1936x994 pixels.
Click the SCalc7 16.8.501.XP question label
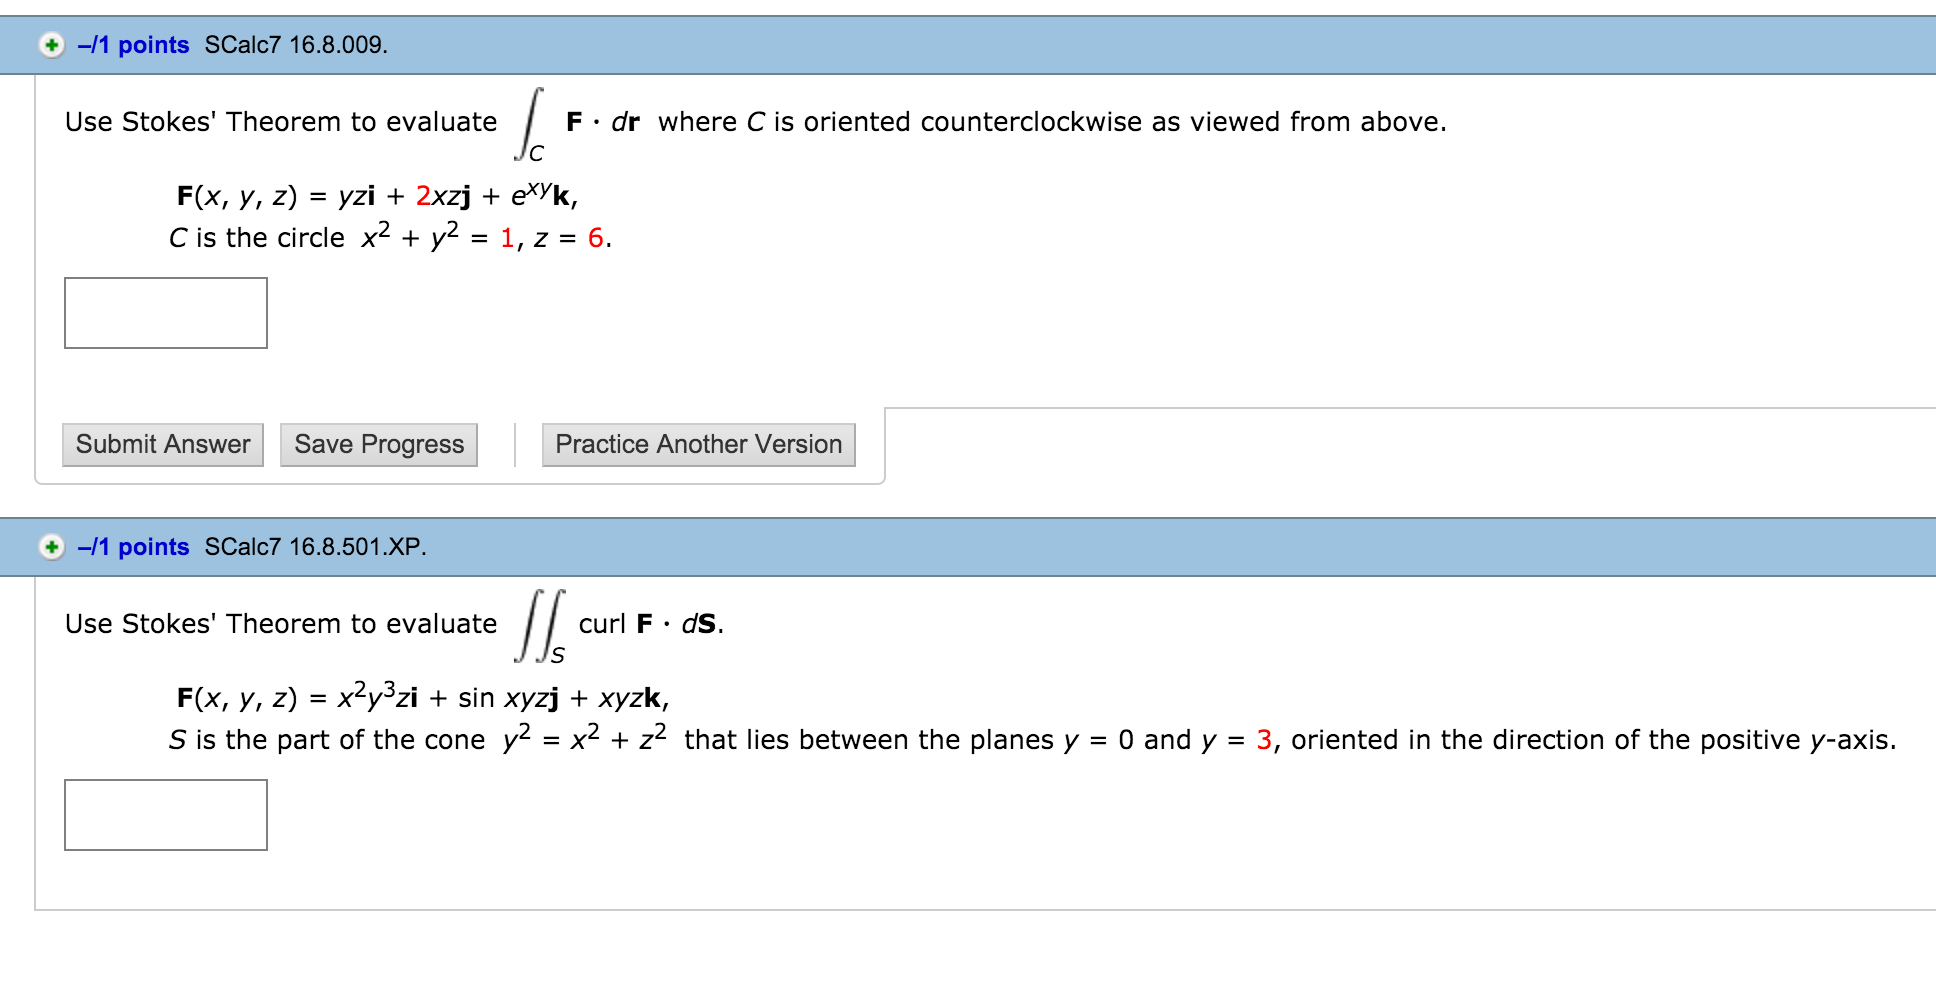315,547
